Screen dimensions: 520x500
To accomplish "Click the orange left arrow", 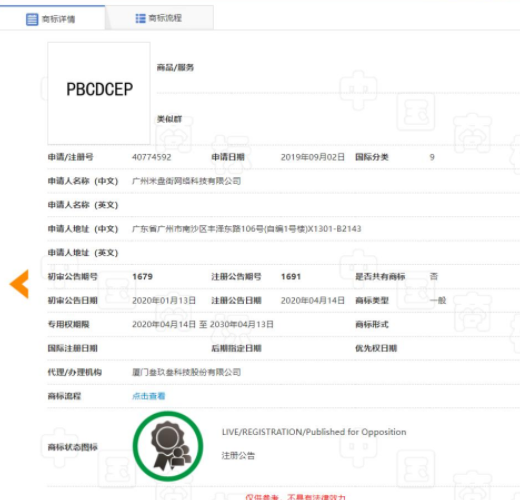I will pos(19,284).
